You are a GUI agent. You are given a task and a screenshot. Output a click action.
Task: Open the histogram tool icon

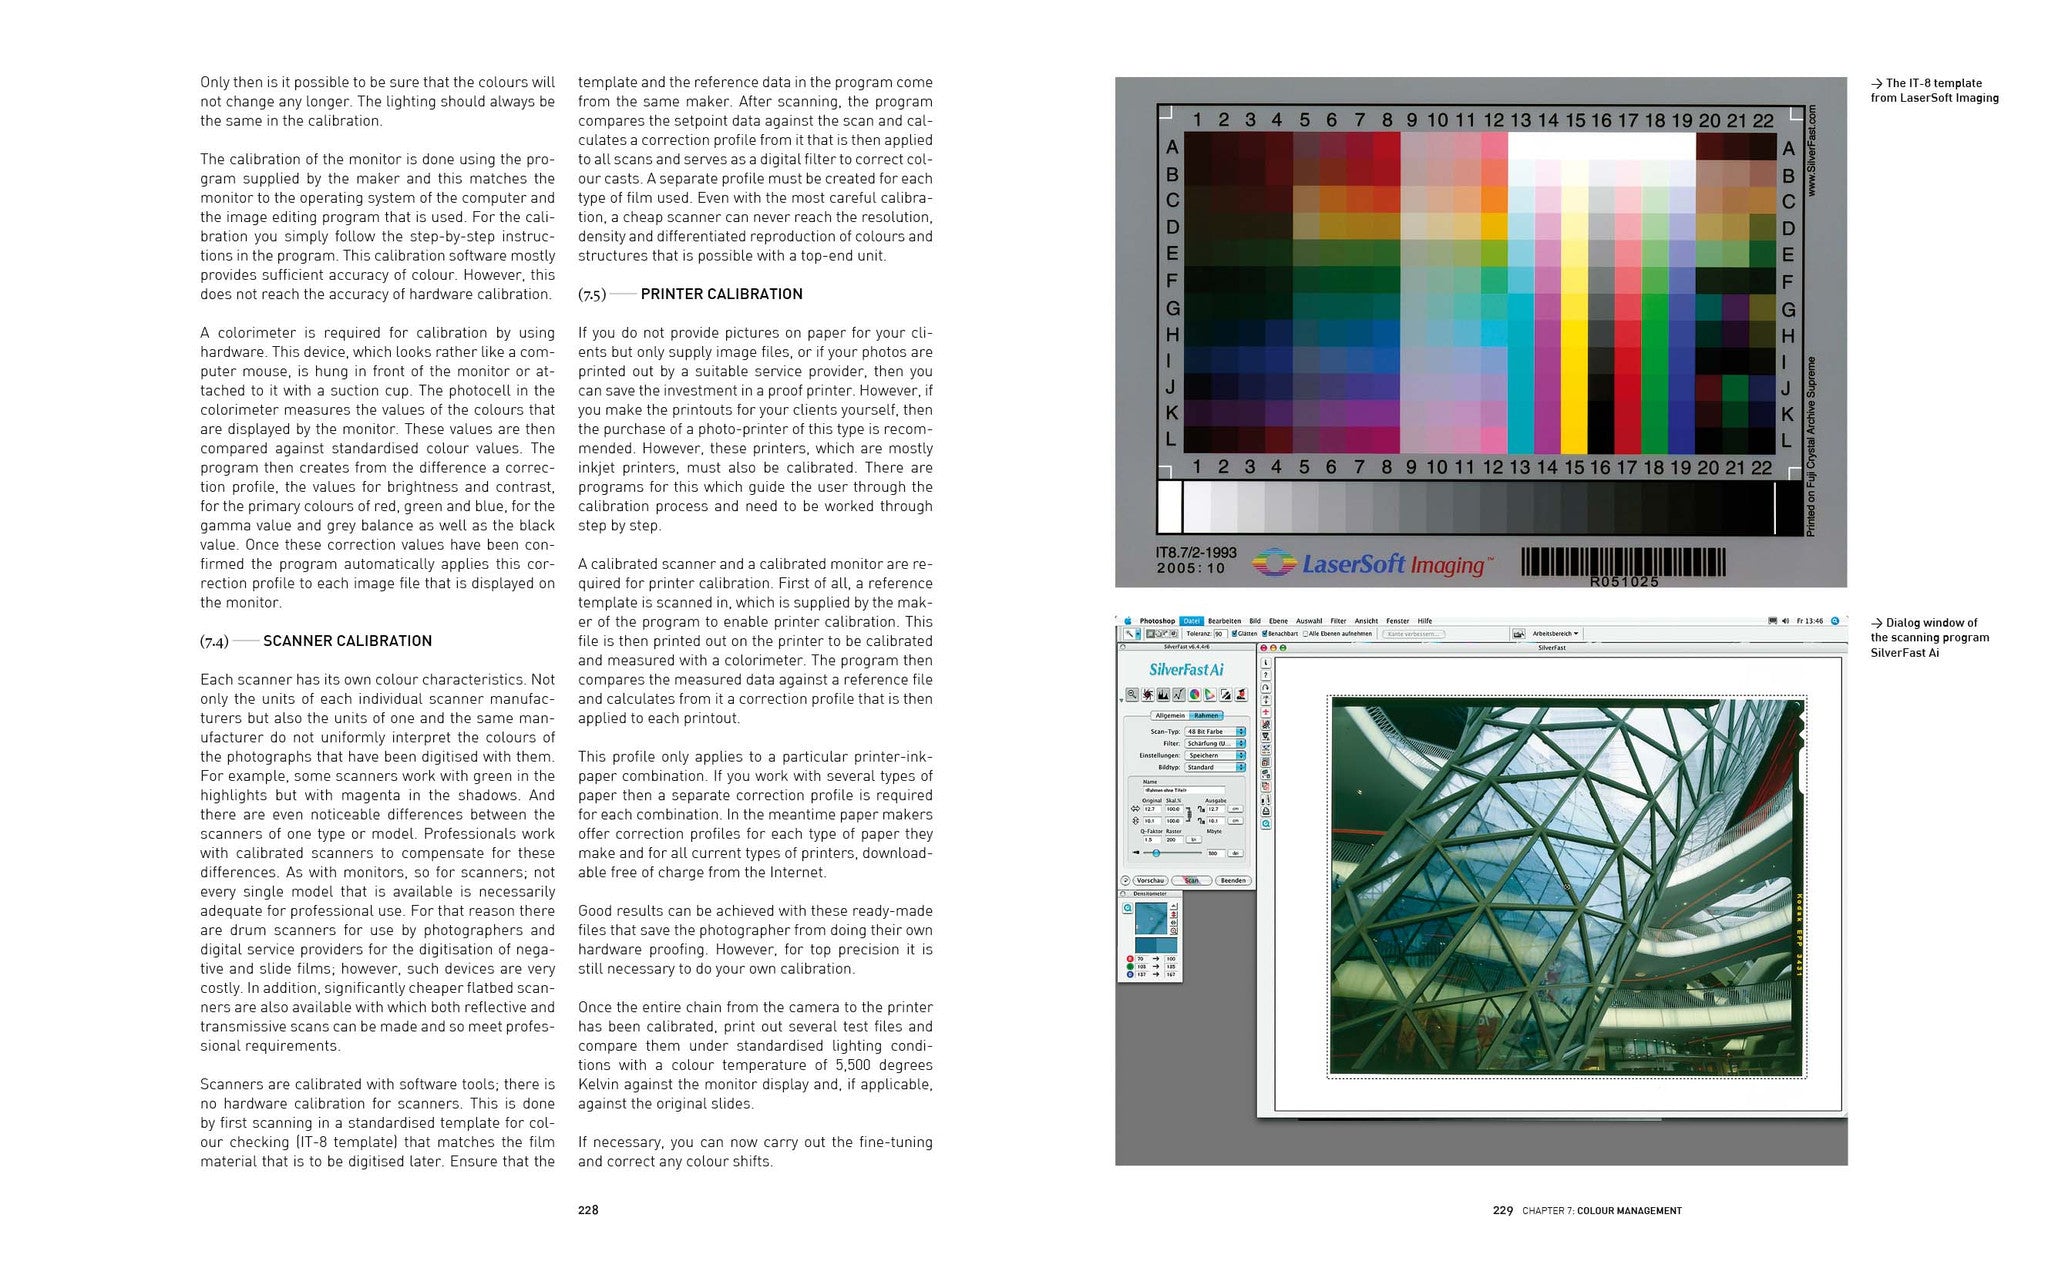(x=1163, y=694)
